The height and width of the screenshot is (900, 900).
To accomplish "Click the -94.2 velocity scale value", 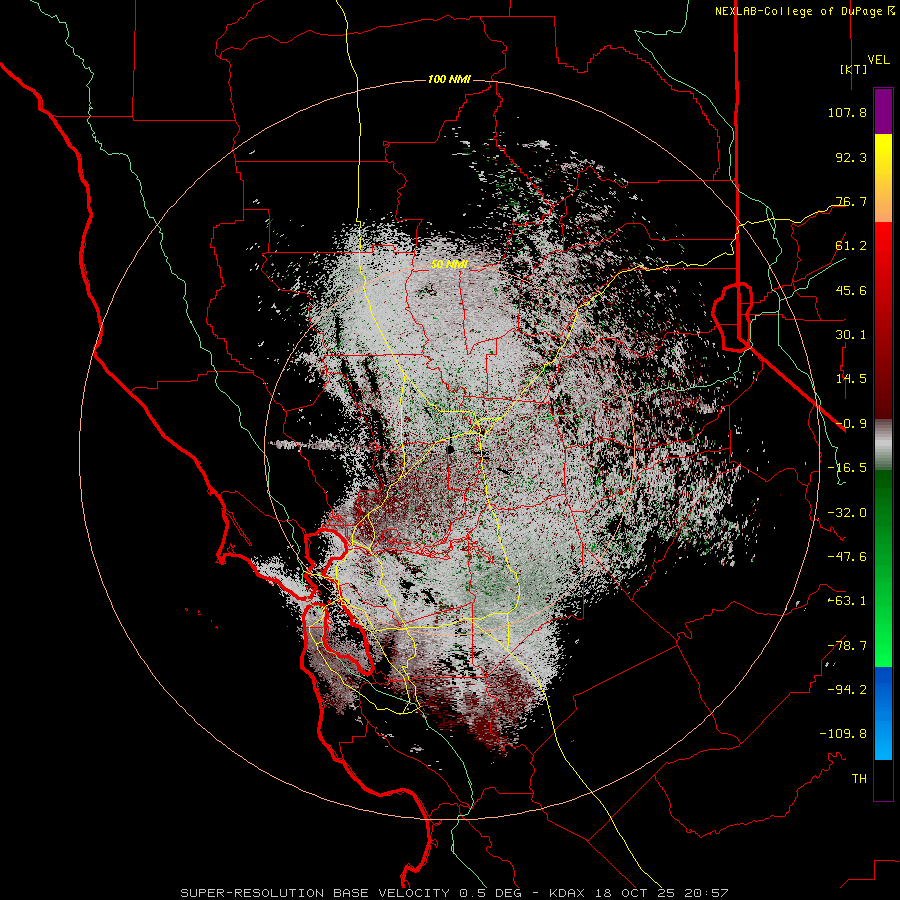I will pyautogui.click(x=847, y=690).
